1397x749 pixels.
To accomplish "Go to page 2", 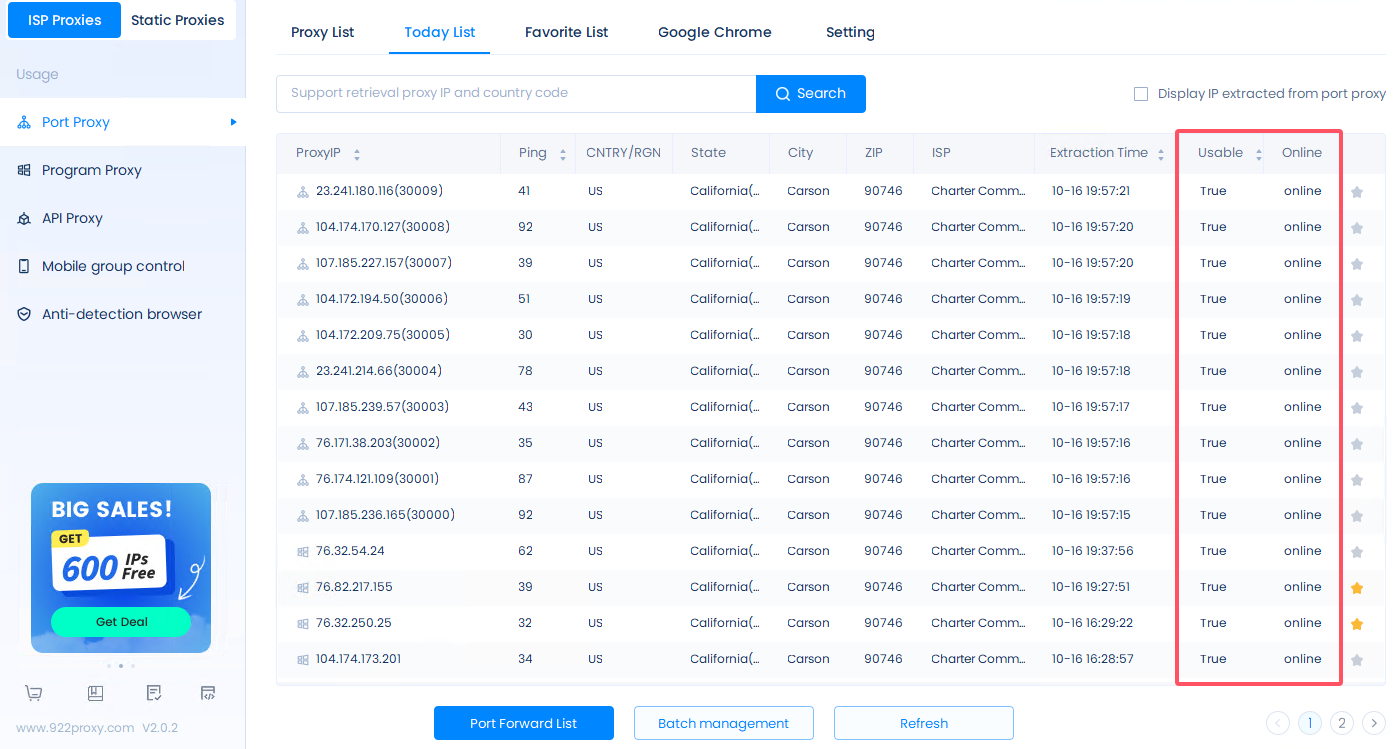I will pos(1342,723).
